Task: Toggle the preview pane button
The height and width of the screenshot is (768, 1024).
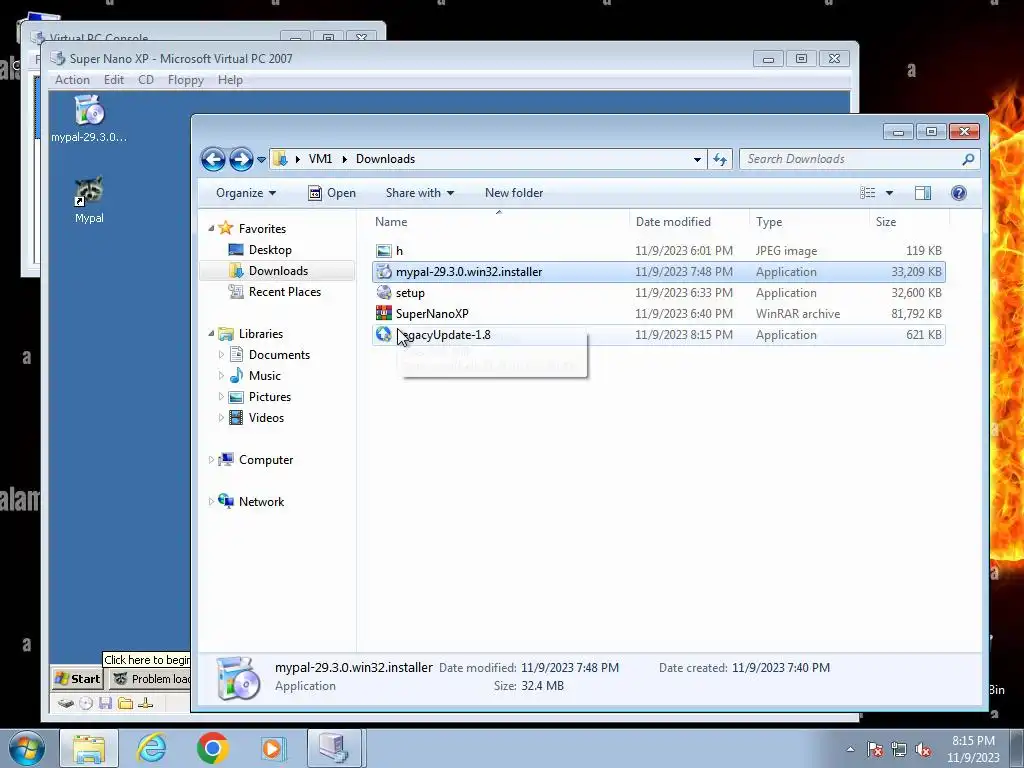Action: click(923, 193)
